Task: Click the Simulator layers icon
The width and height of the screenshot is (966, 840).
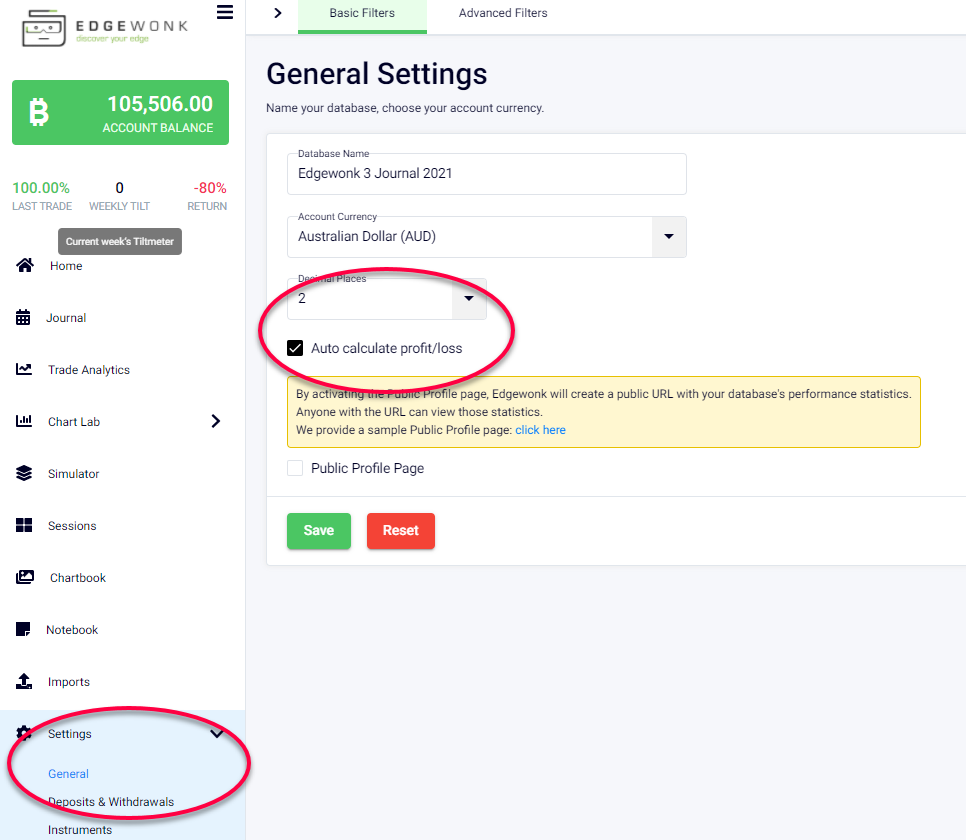Action: pos(24,473)
